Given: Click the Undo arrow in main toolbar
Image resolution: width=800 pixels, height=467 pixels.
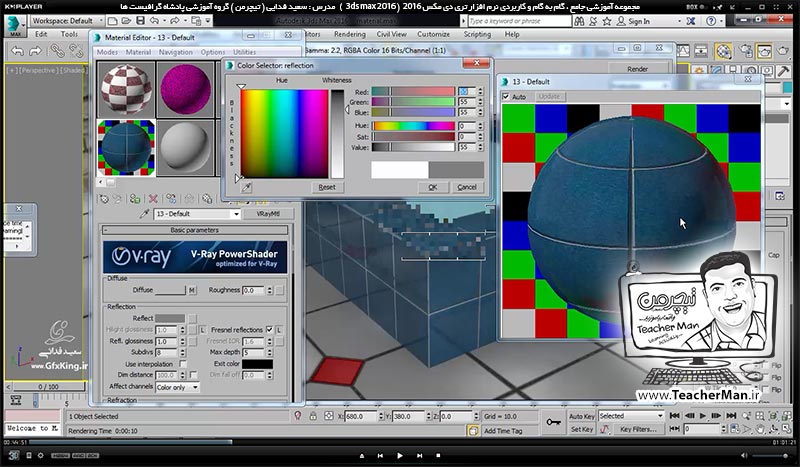Looking at the screenshot, I should pos(17,51).
